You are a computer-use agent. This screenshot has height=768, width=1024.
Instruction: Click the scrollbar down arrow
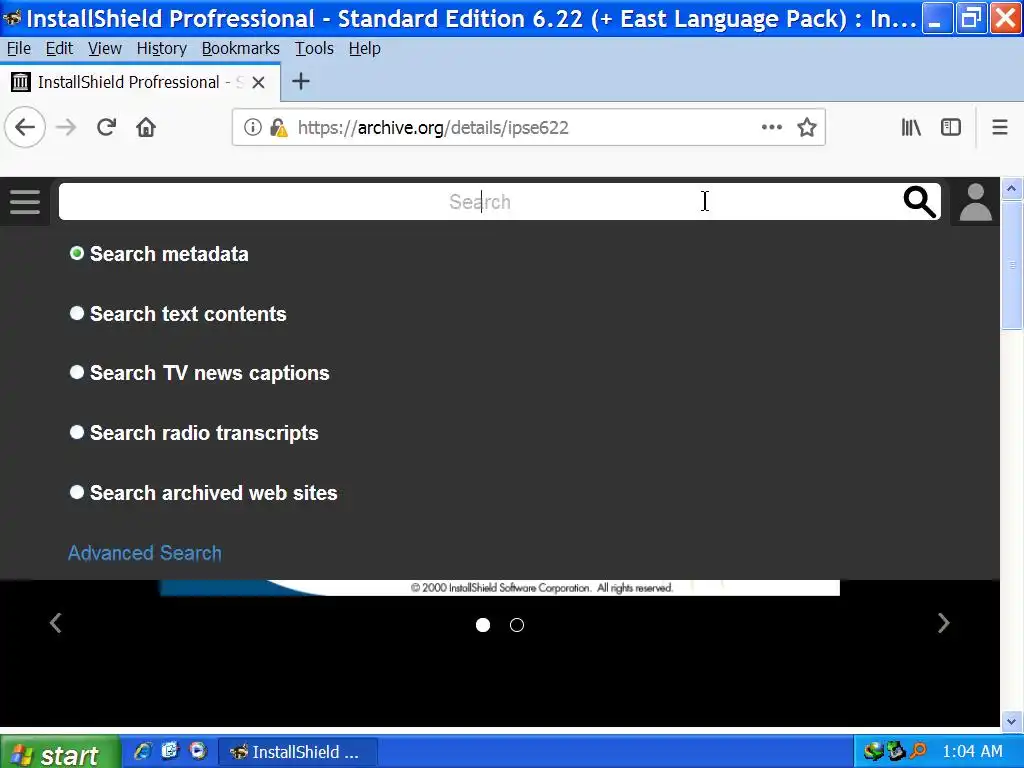[1012, 722]
